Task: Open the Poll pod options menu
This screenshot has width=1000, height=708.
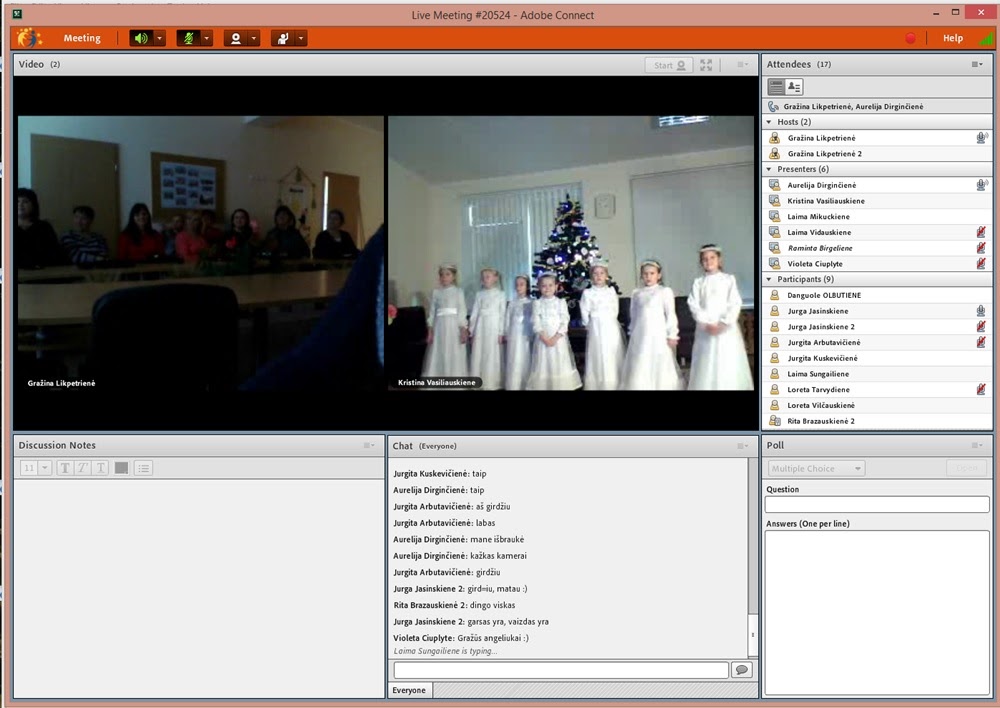Action: click(977, 445)
